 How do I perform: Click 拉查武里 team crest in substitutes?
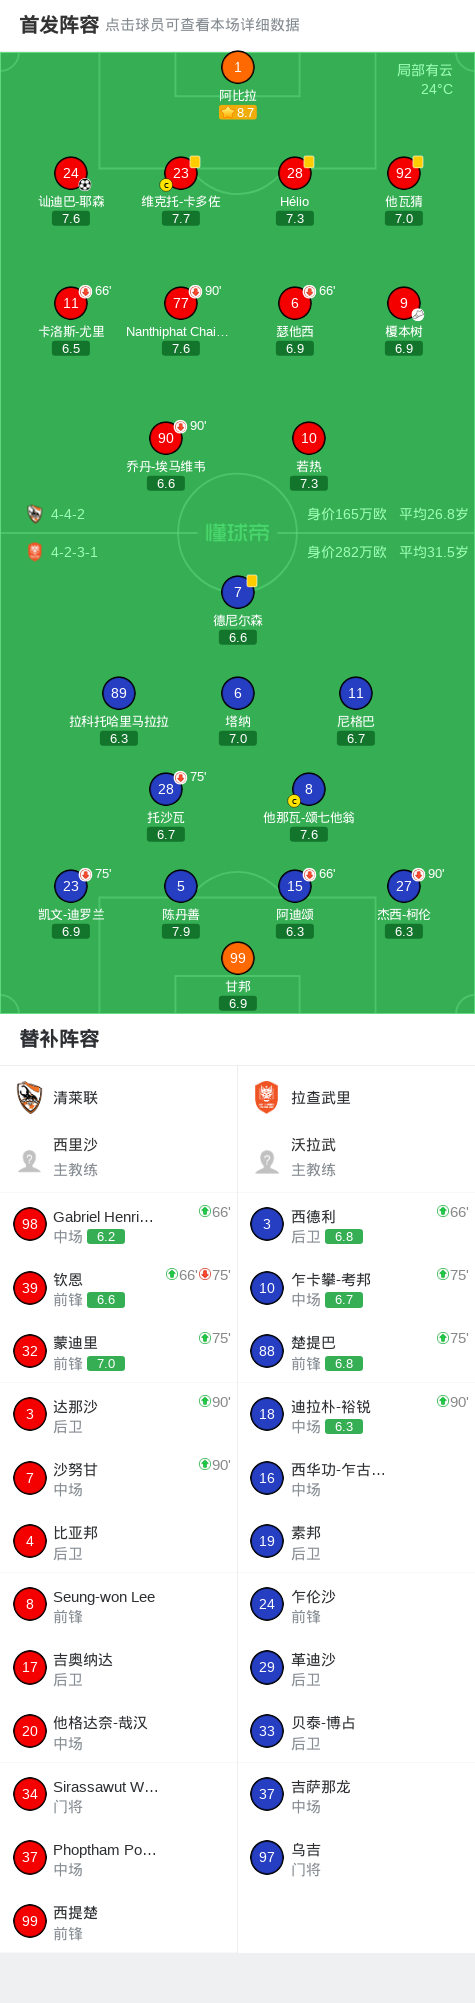(267, 1097)
